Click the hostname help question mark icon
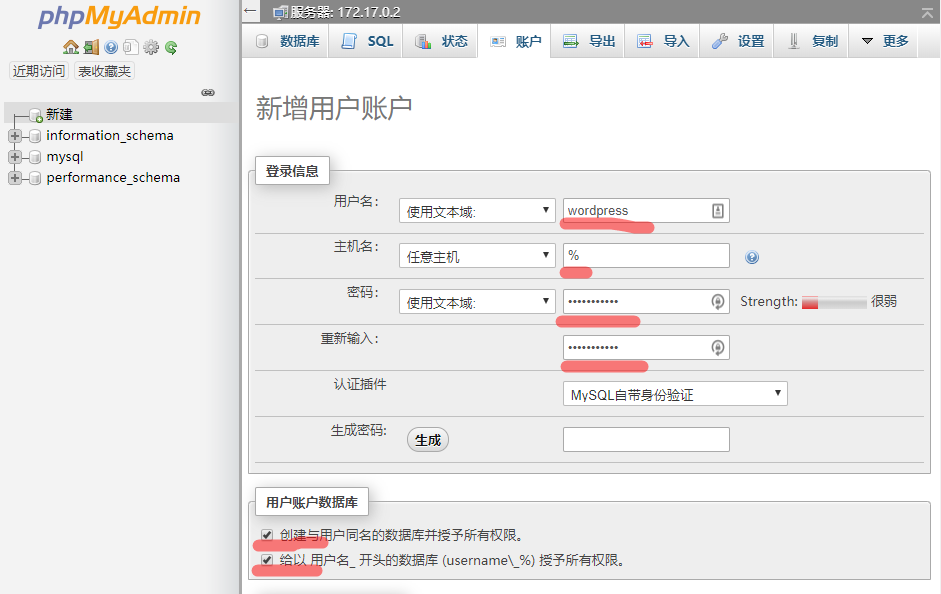Viewport: 941px width, 594px height. [752, 257]
